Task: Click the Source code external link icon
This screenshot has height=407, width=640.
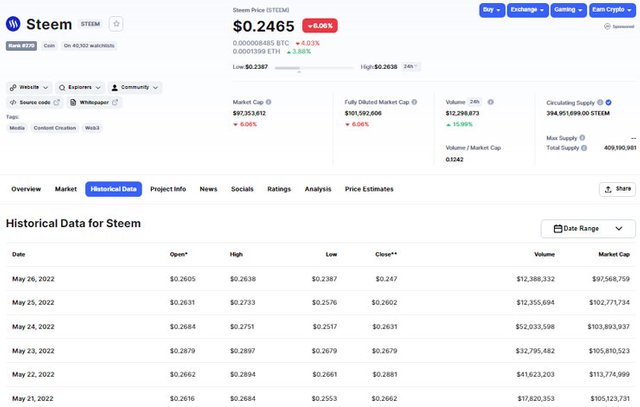Action: point(56,102)
